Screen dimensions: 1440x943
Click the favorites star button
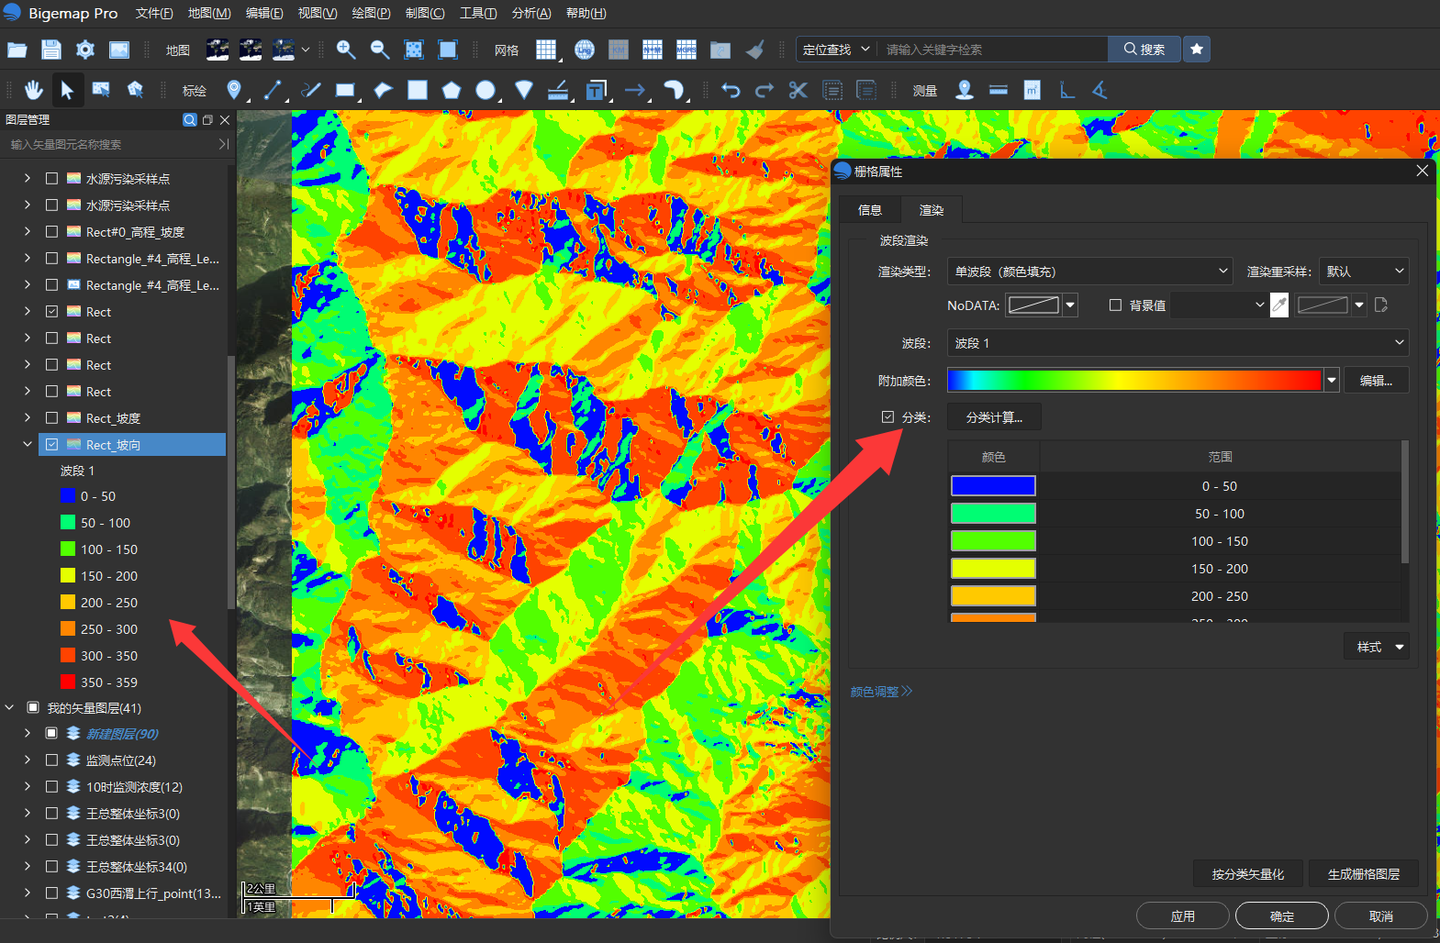pos(1196,49)
